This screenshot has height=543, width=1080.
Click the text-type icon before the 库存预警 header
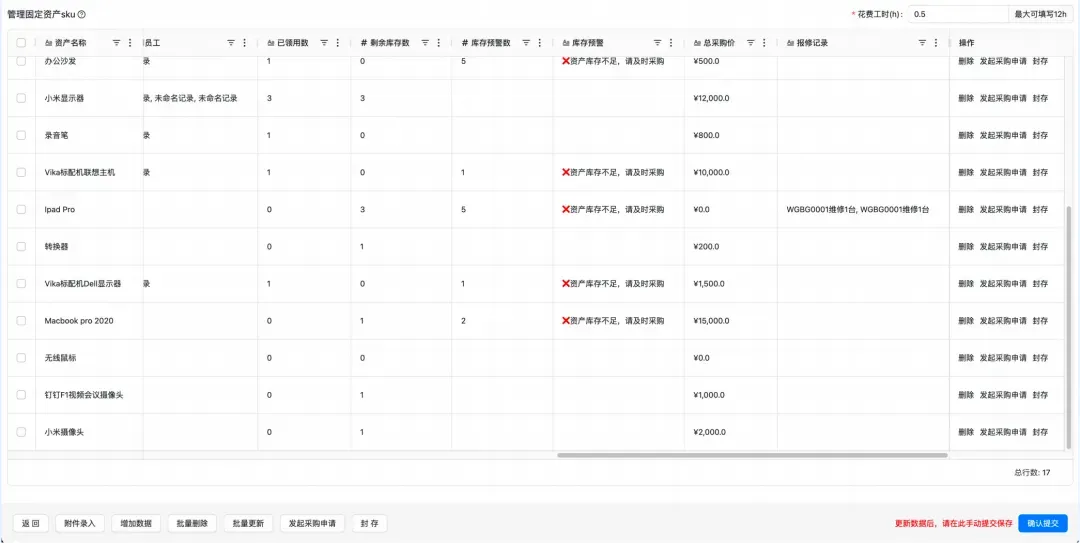click(x=565, y=43)
